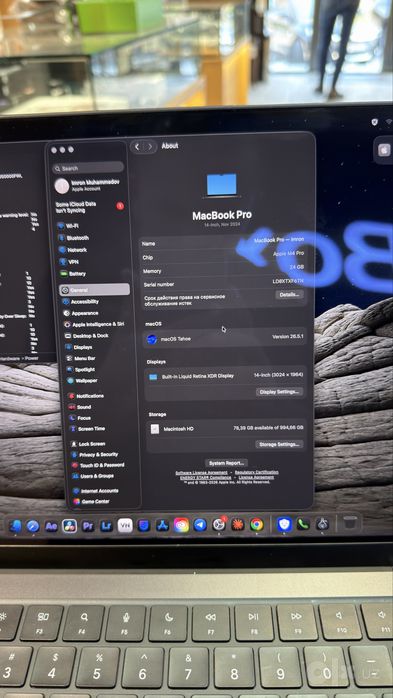Launch DaVinci Resolve from the Dock
The width and height of the screenshot is (393, 698).
coord(69,526)
